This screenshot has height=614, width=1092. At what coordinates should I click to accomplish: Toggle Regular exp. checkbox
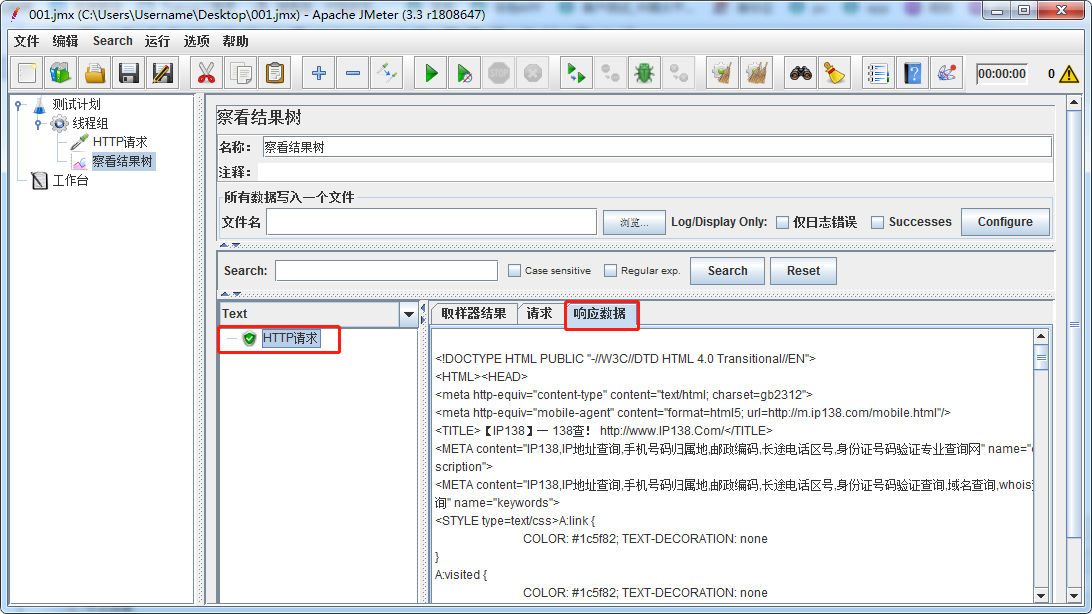(x=611, y=271)
